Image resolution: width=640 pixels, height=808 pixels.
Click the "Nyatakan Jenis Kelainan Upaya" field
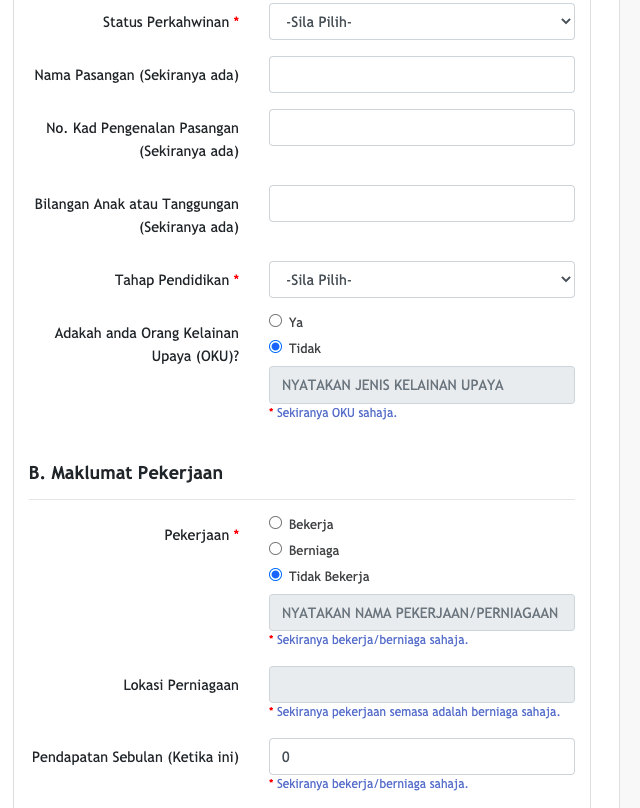coord(421,385)
